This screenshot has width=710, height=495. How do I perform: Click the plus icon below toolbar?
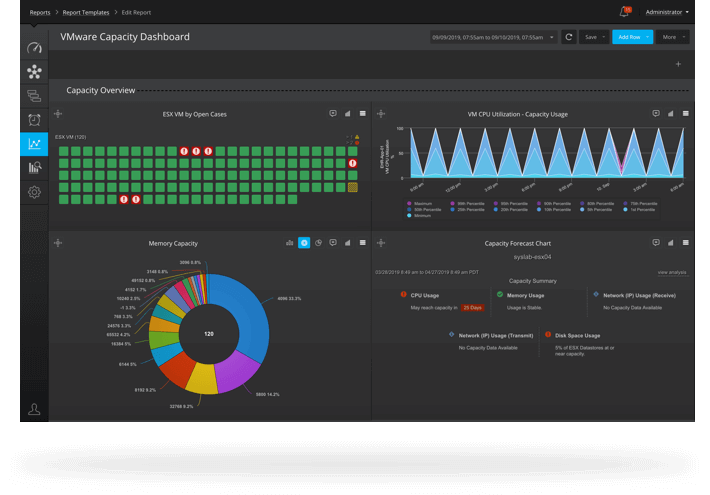click(x=678, y=64)
